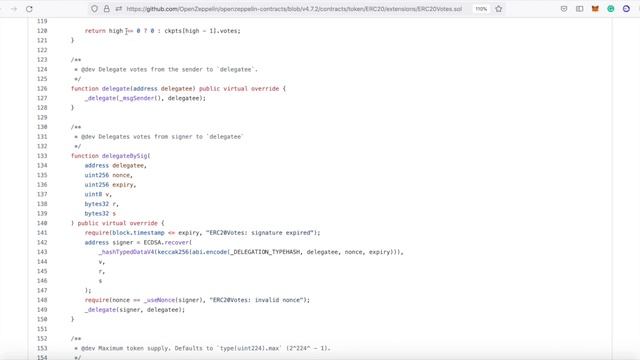
Task: Click 'Maximum token supply' comment text
Action: 133,348
